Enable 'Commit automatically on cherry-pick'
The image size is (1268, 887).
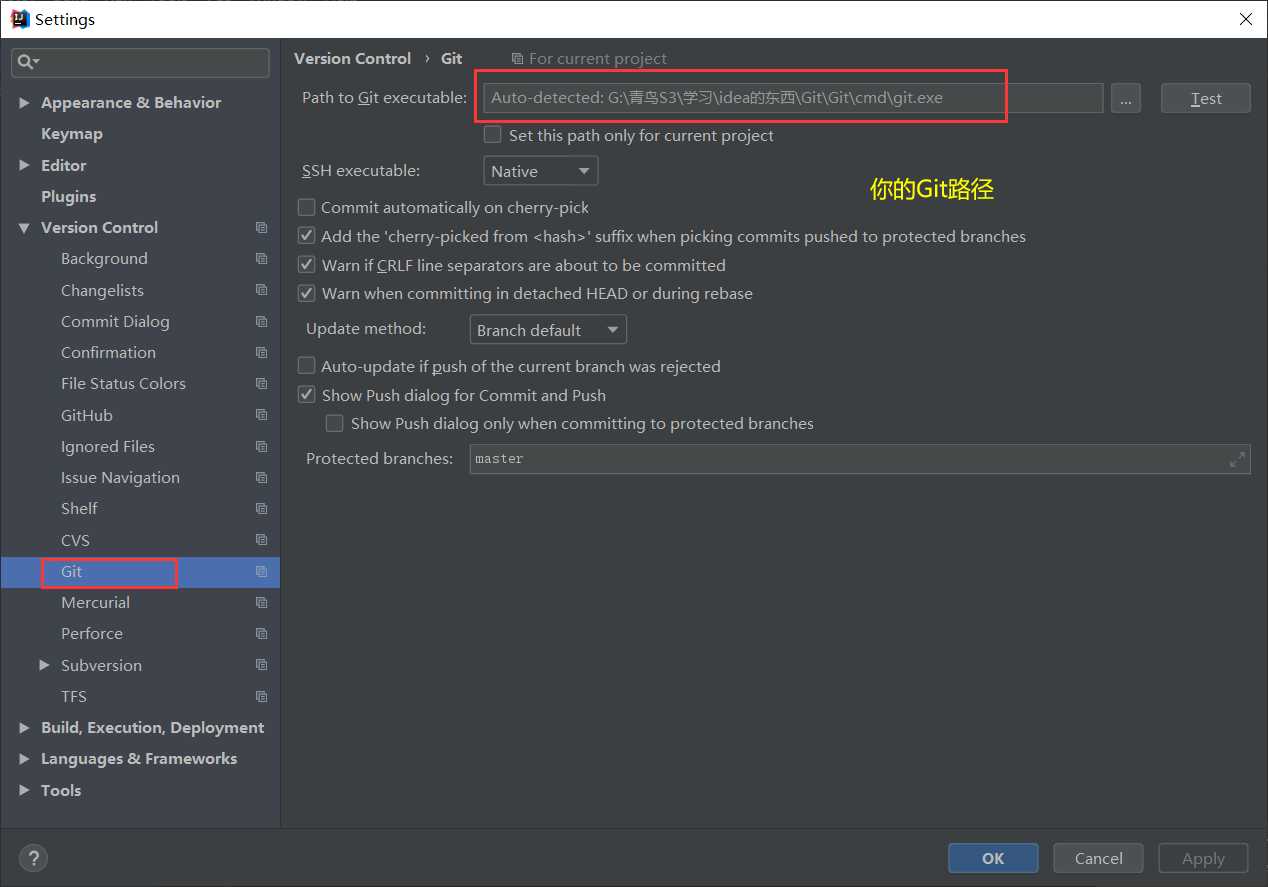point(307,207)
